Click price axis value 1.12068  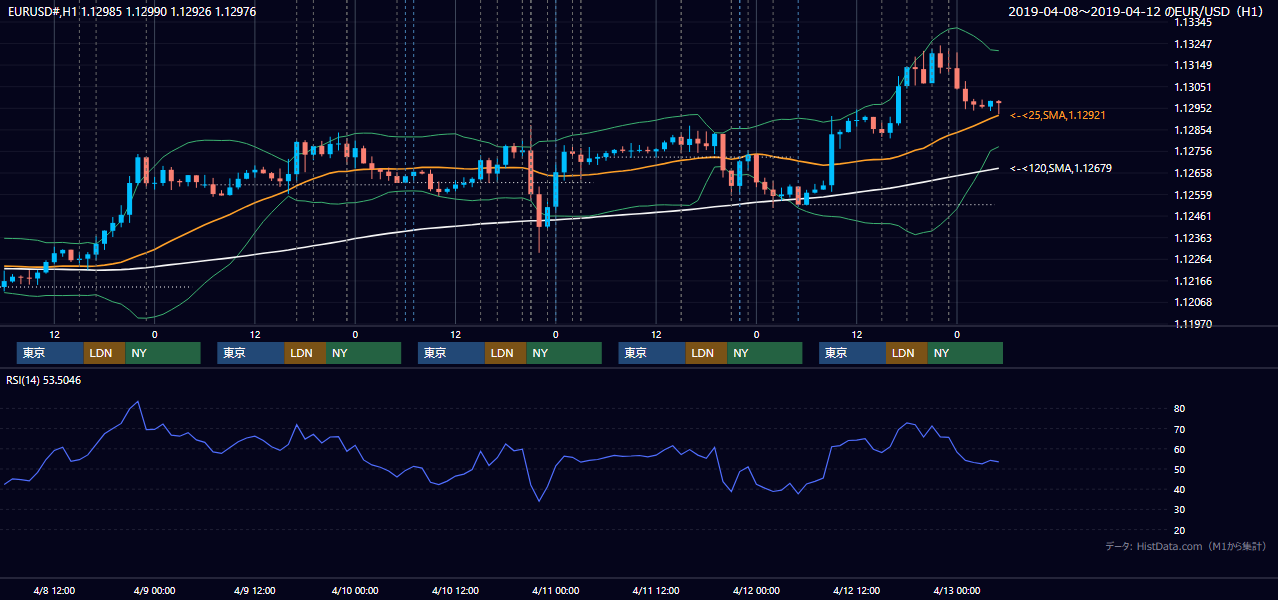[x=1193, y=302]
